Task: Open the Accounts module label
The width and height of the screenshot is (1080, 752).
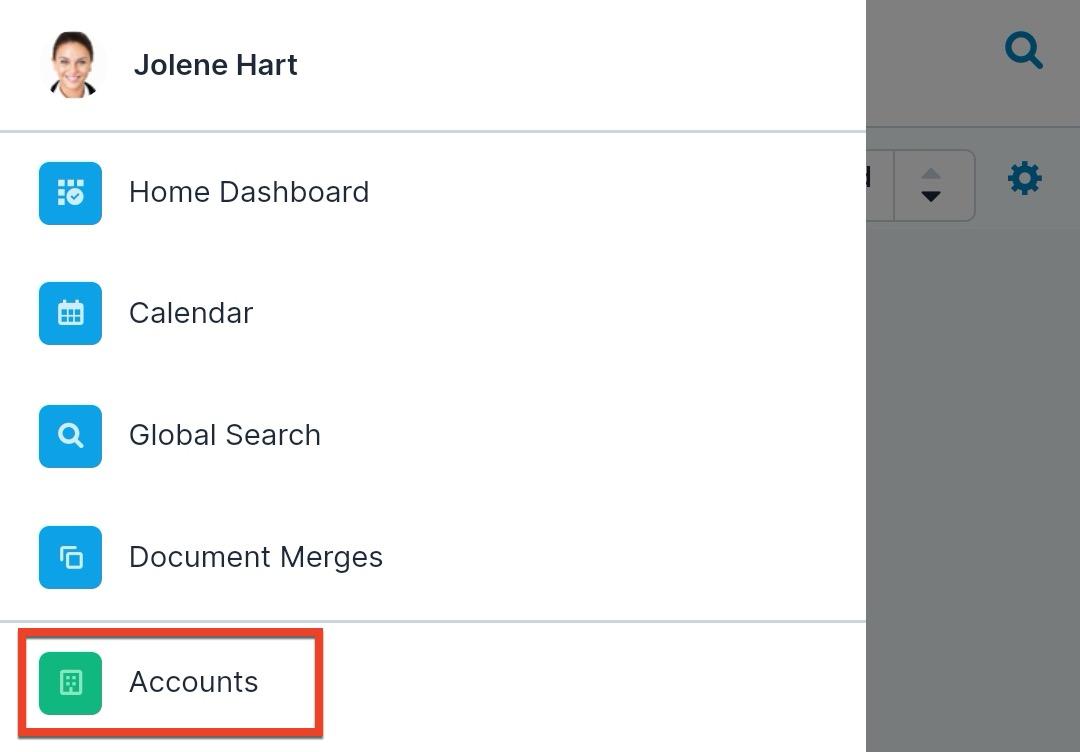Action: click(194, 682)
